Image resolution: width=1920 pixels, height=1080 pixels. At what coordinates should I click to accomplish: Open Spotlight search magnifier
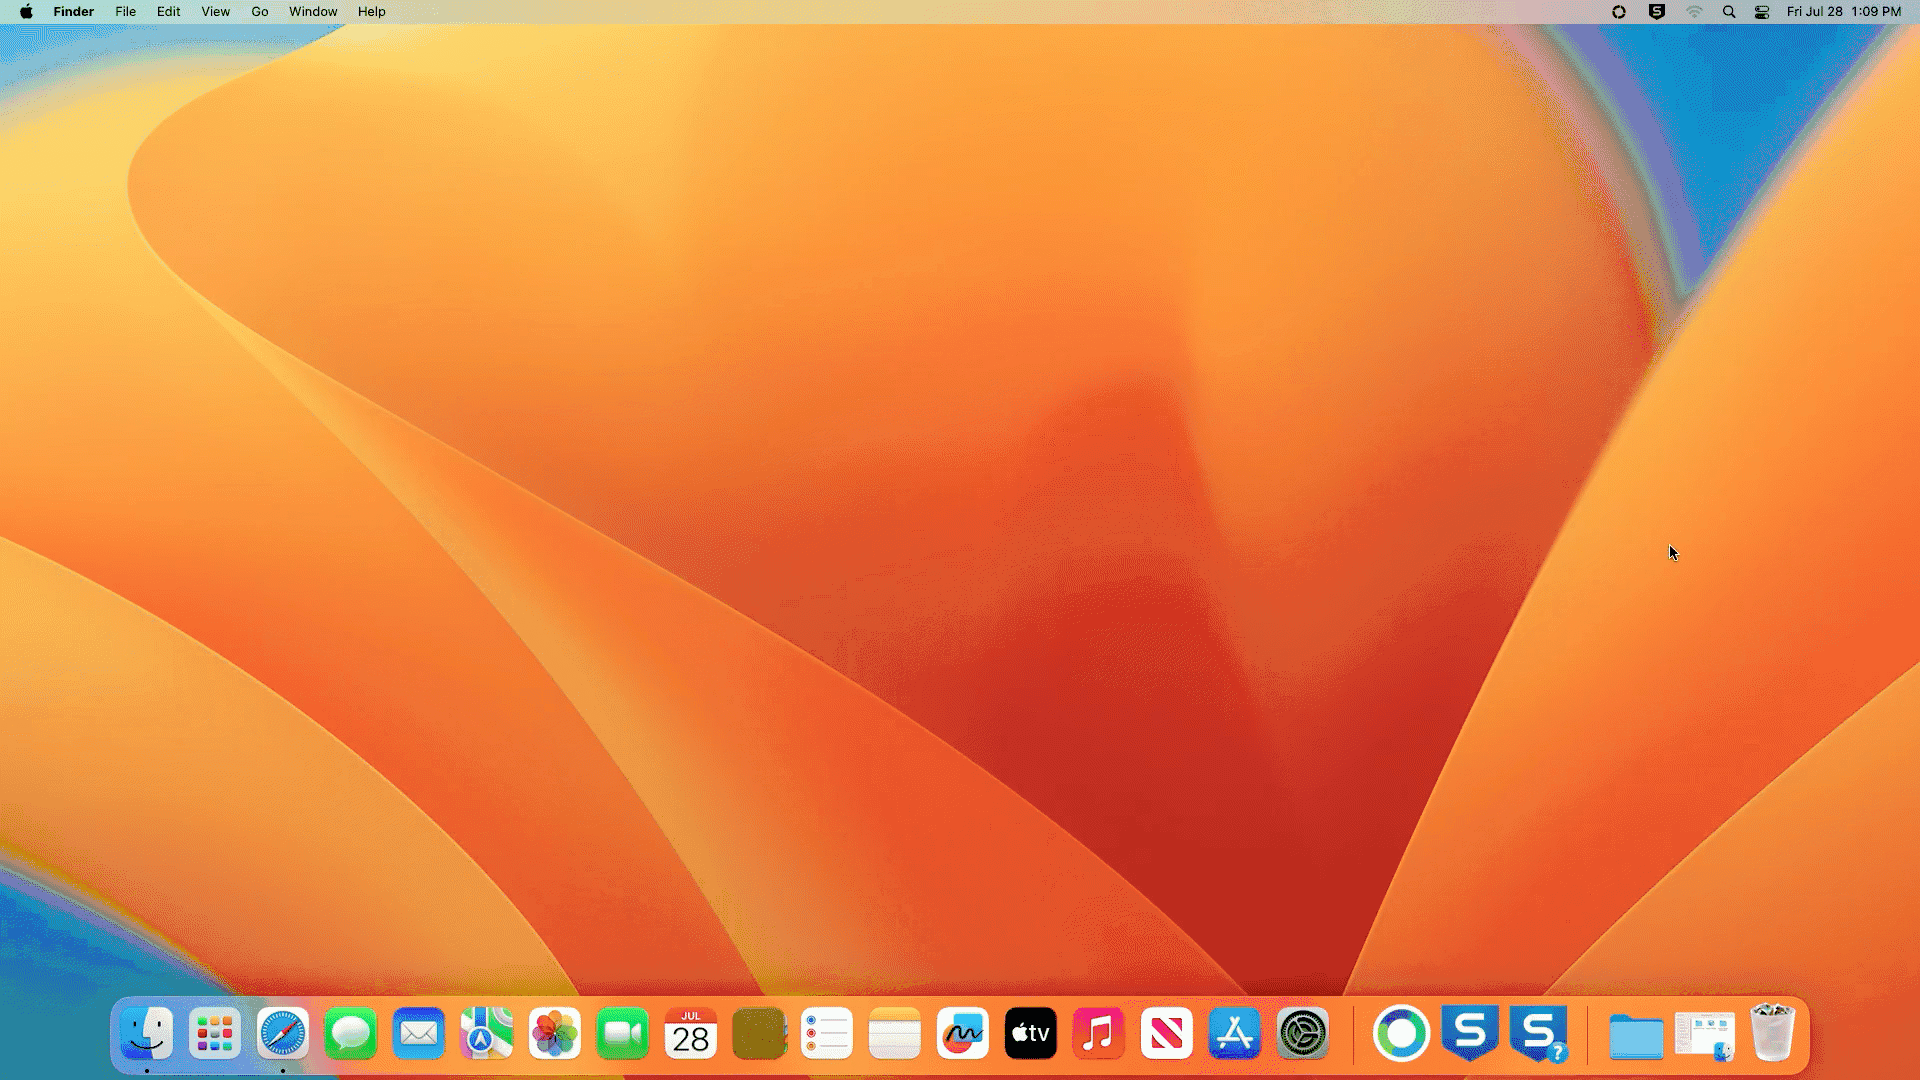point(1729,12)
